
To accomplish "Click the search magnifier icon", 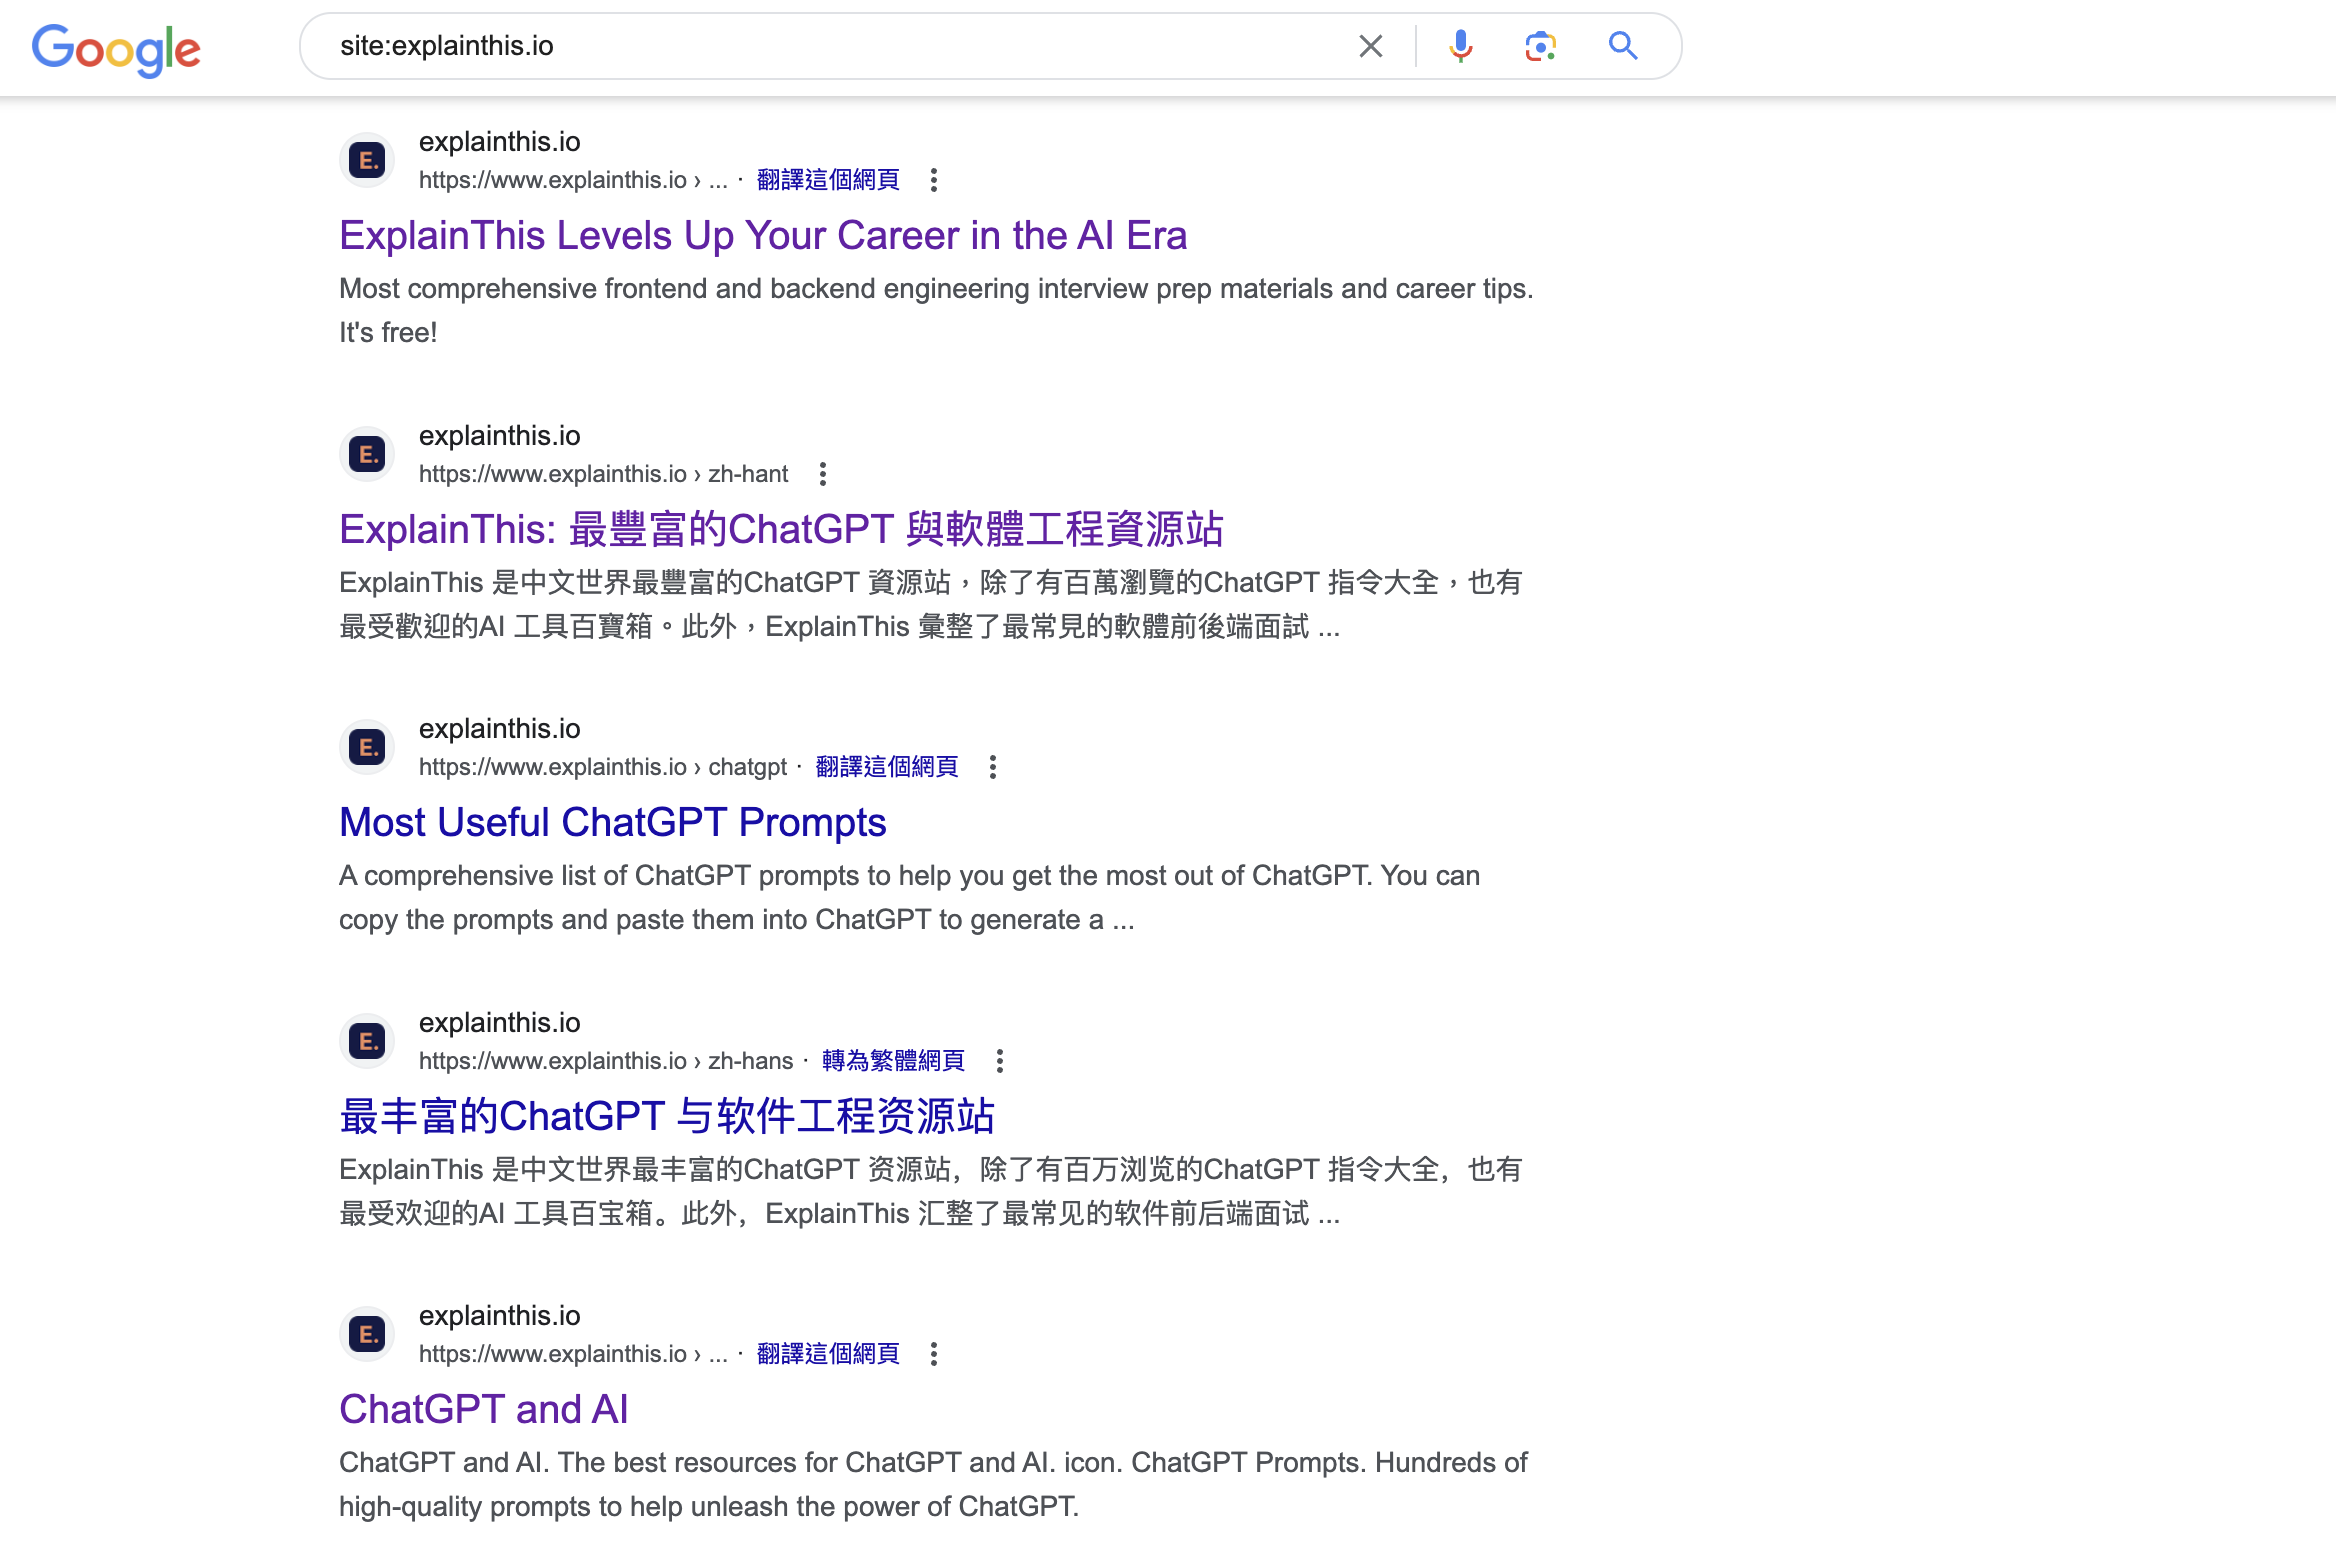I will pos(1622,46).
